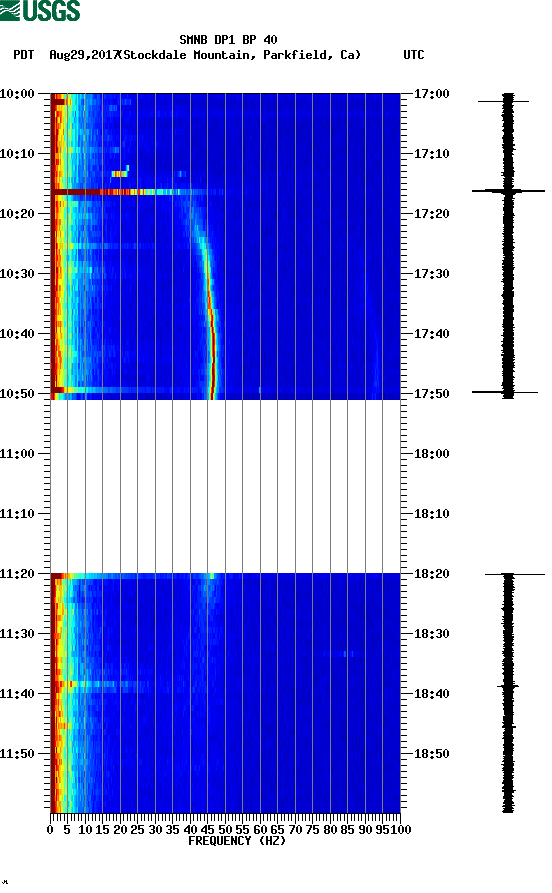Click the curved 45 Hz spectral line near 10:40
The width and height of the screenshot is (552, 893).
[212, 336]
